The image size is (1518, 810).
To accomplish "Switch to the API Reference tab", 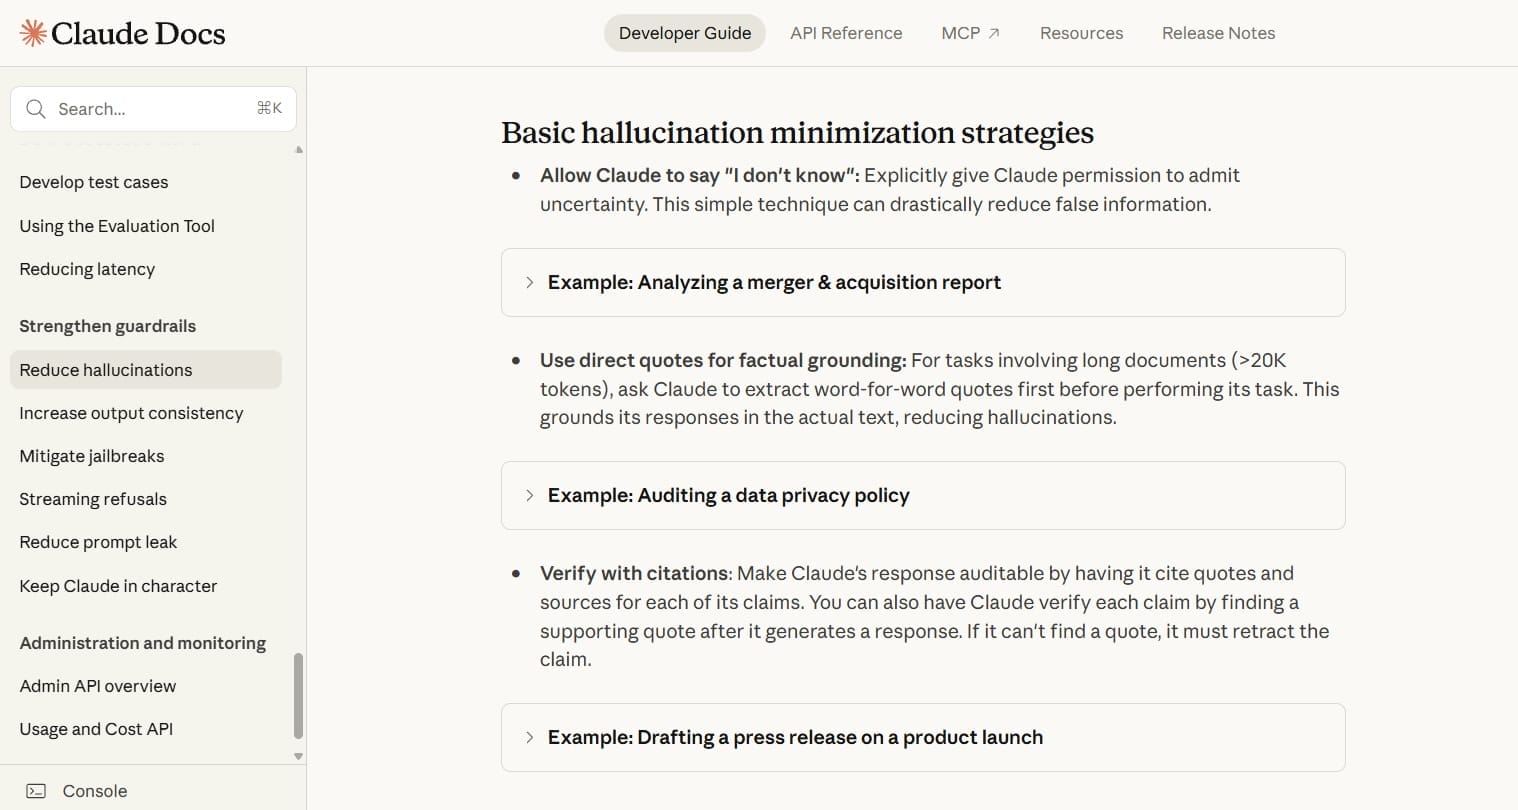I will point(846,33).
